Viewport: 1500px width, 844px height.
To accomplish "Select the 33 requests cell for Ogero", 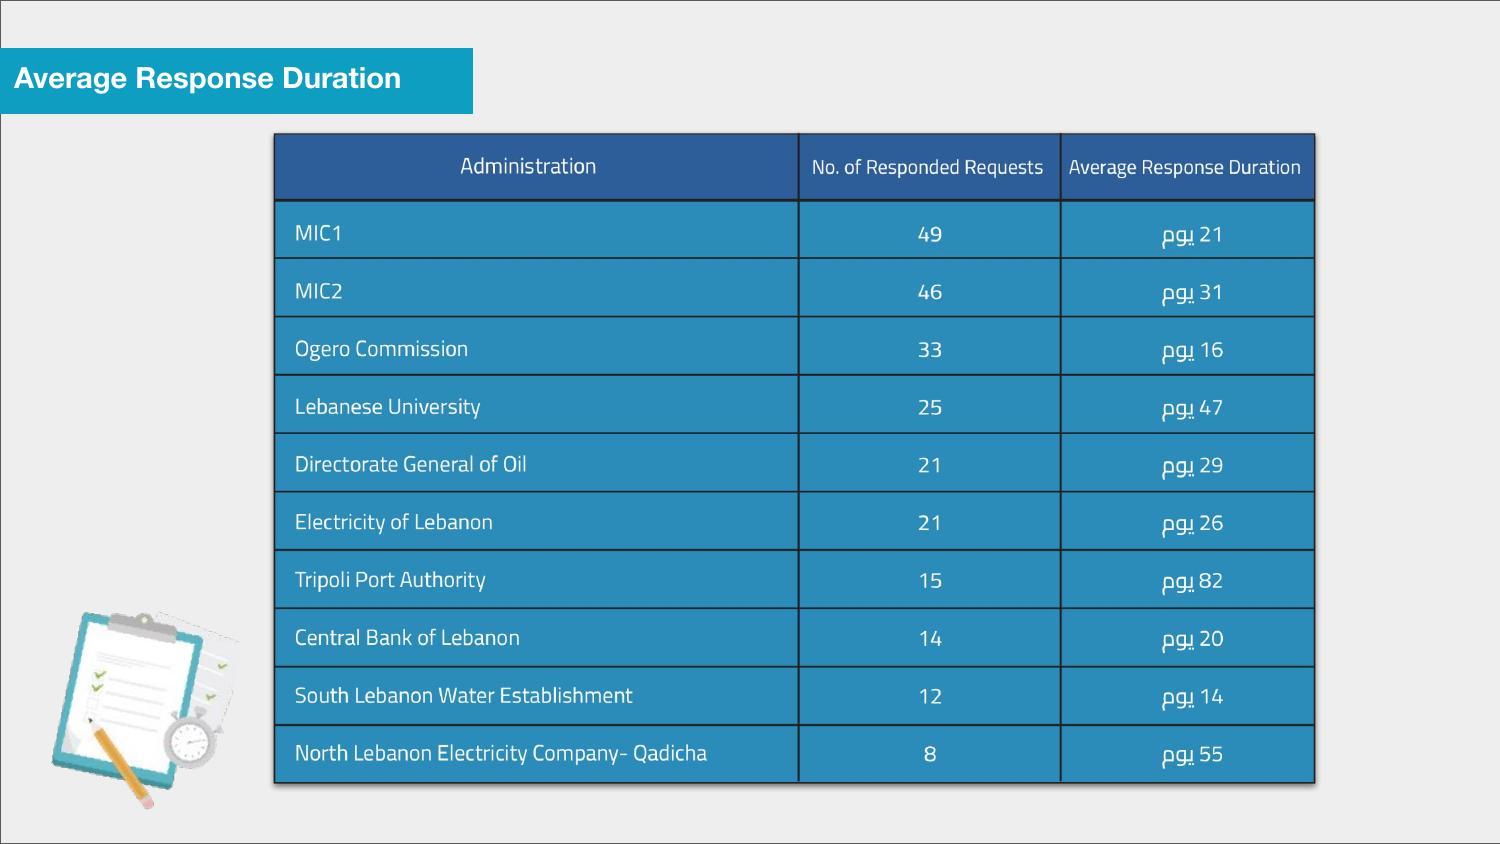I will pyautogui.click(x=929, y=348).
